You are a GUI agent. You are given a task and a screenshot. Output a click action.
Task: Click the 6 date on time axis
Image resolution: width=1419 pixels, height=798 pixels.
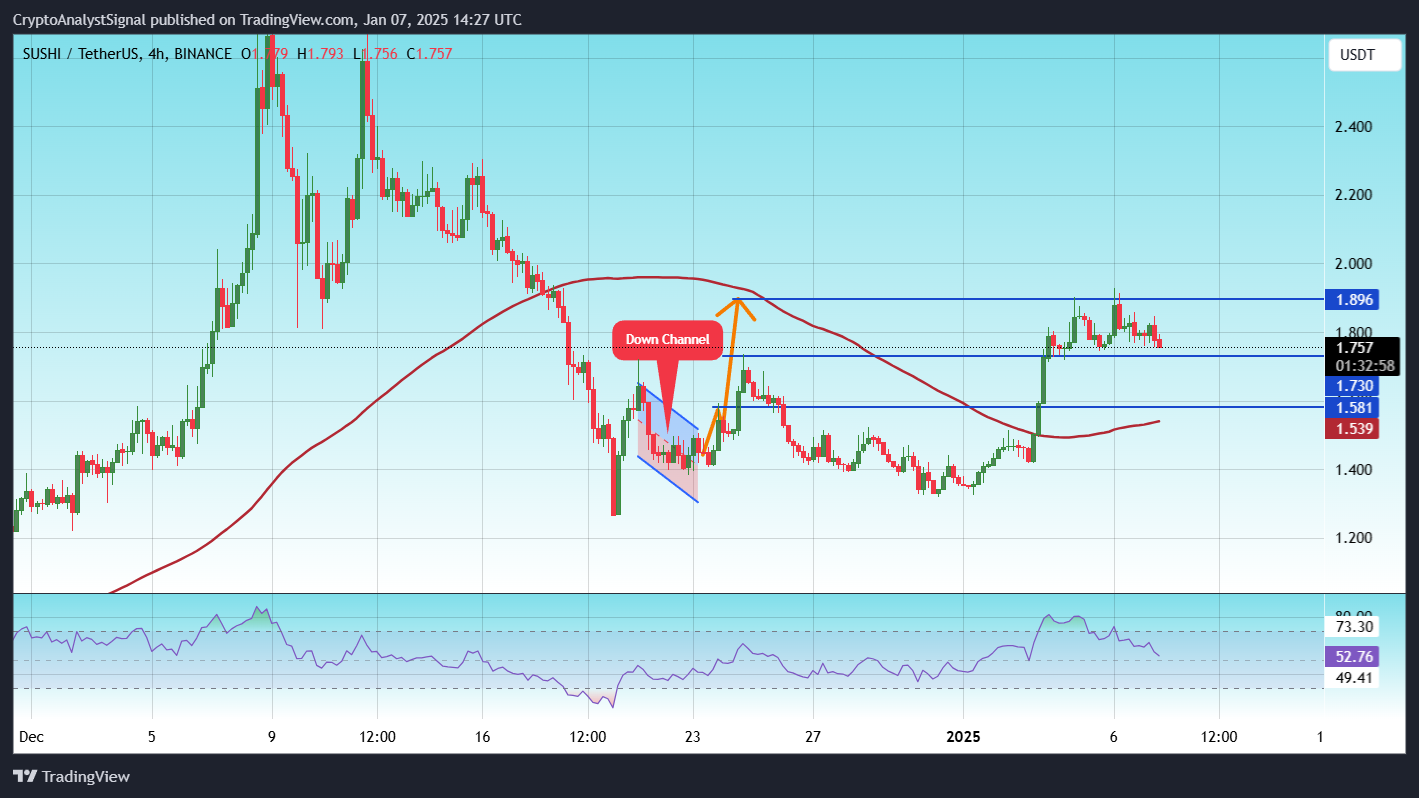point(1114,737)
